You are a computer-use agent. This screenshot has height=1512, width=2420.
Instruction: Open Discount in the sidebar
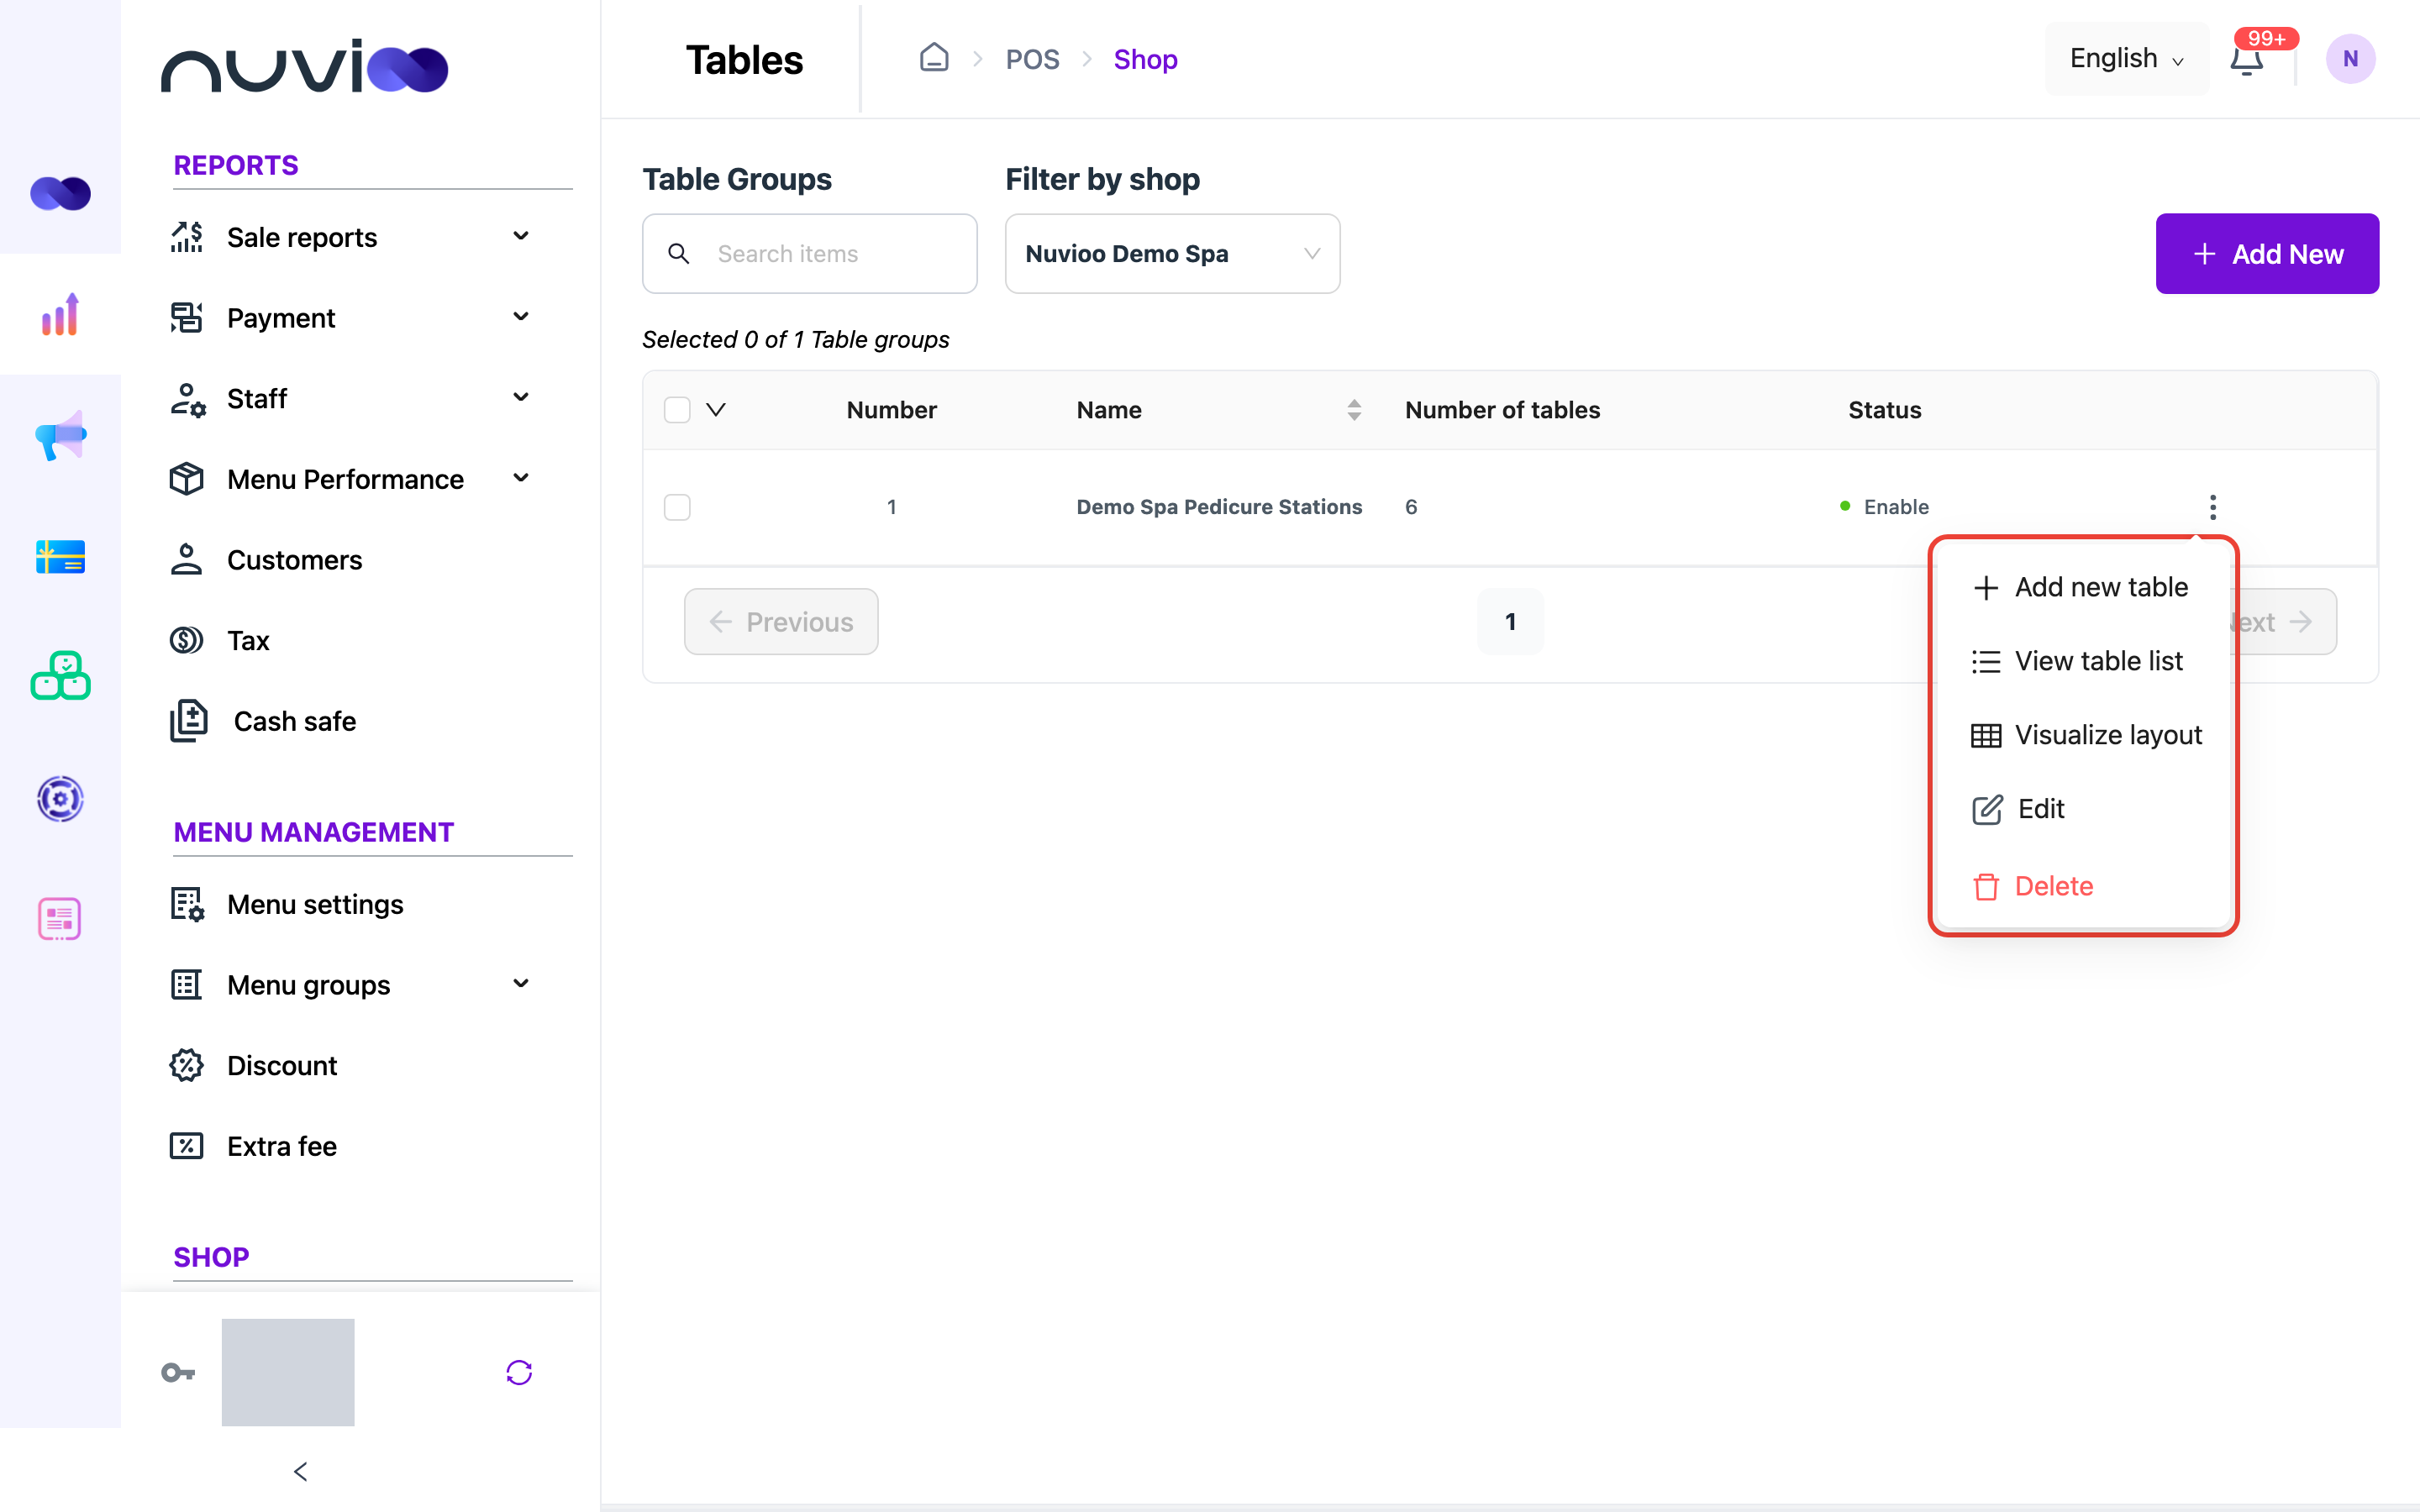(x=282, y=1065)
